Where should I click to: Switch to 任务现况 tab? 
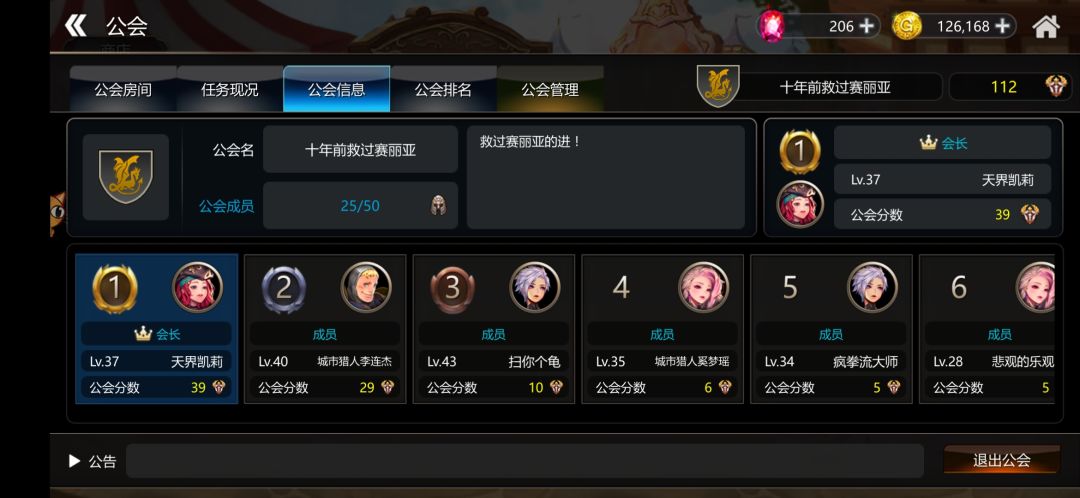point(229,89)
